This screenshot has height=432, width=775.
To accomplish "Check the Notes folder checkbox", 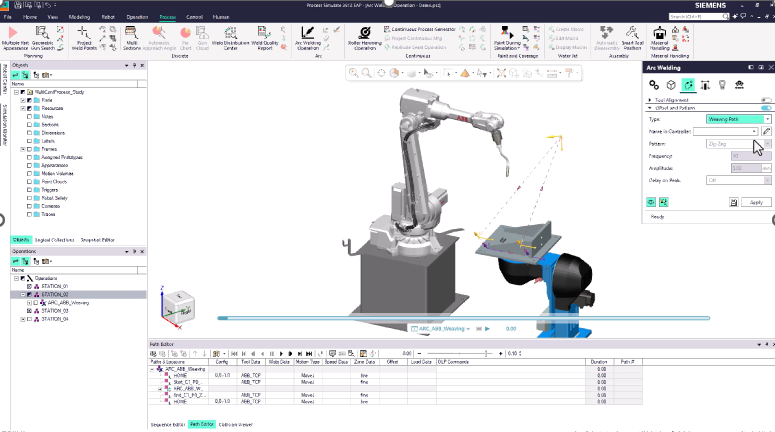I will click(29, 117).
